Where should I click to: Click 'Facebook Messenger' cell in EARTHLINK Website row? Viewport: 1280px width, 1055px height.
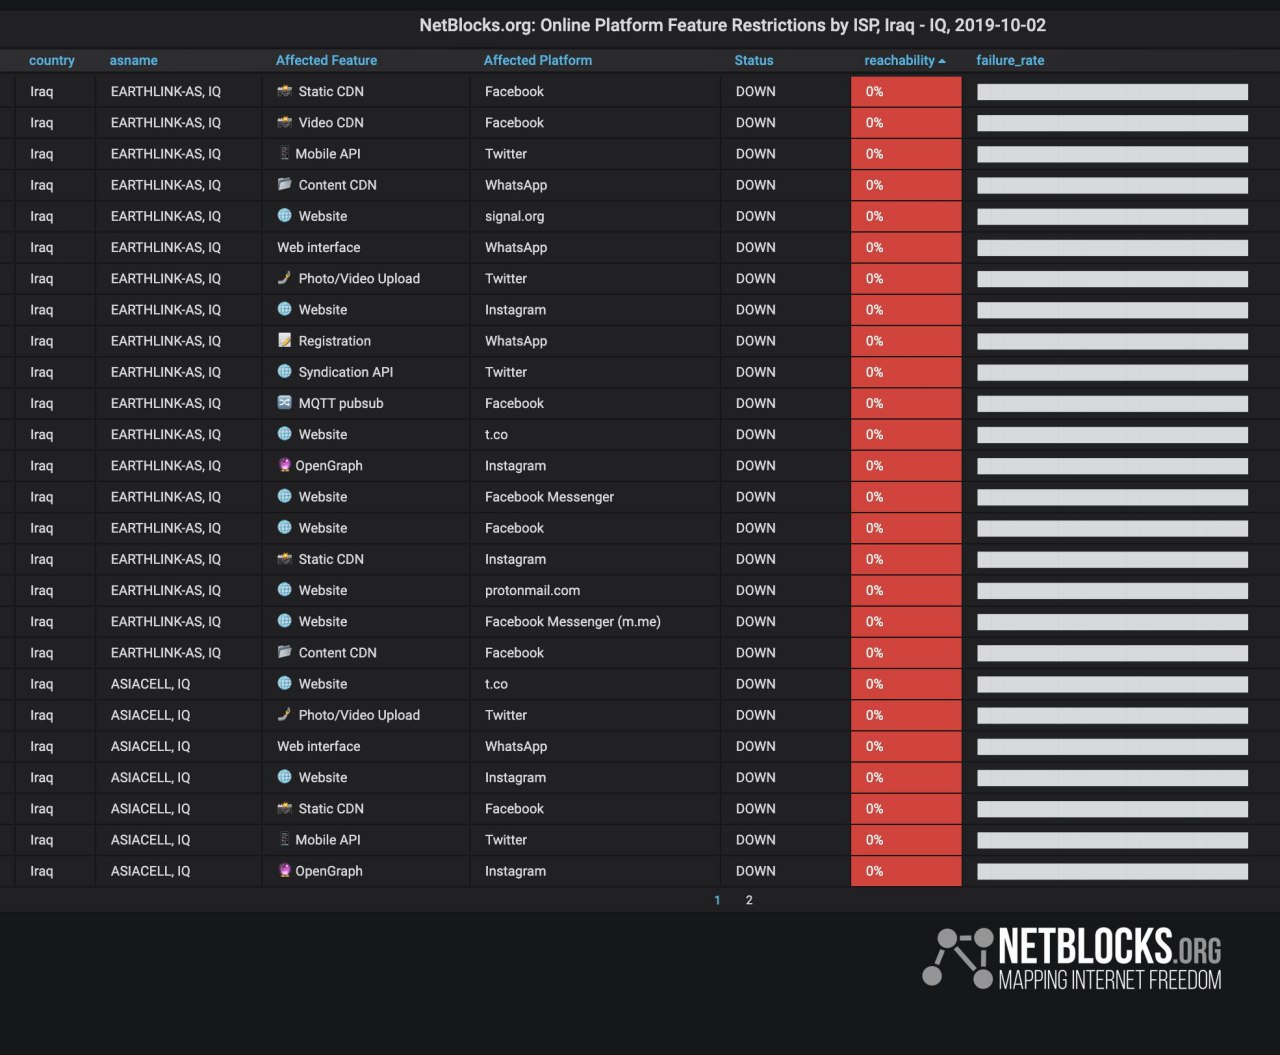(549, 497)
